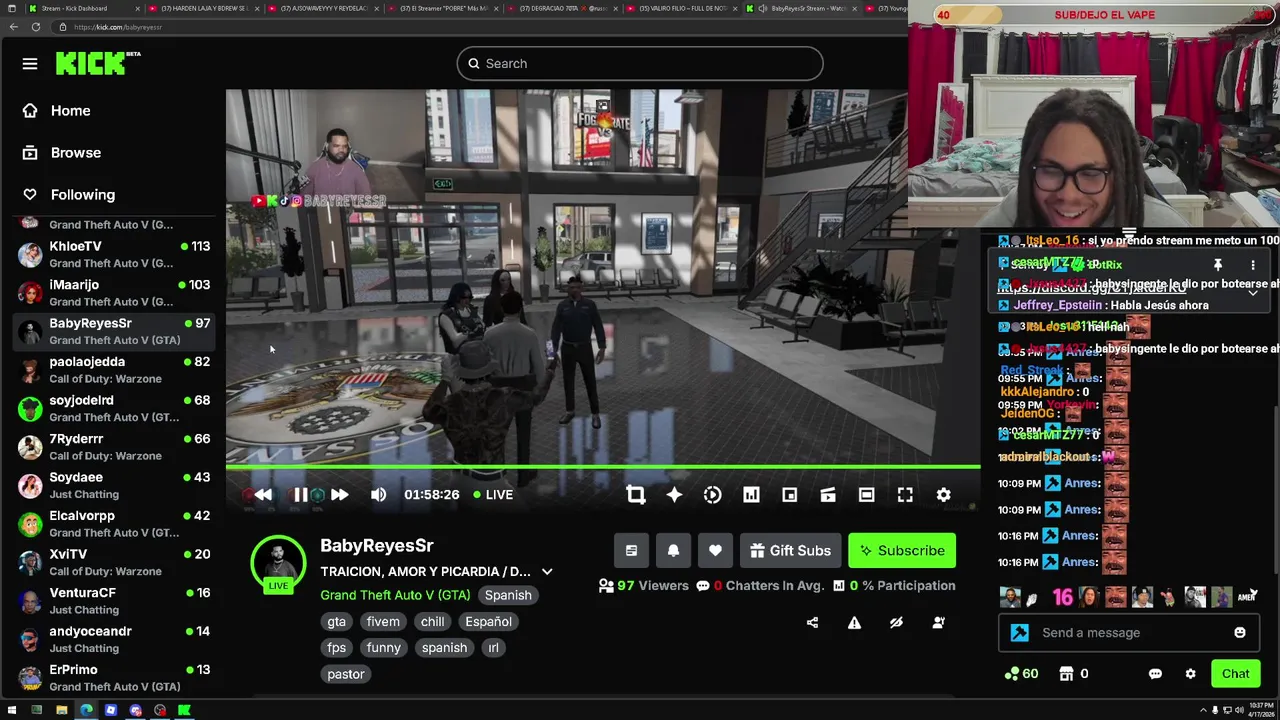1280x720 pixels.
Task: Open the hamburger menu beside Kick logo
Action: [30, 64]
